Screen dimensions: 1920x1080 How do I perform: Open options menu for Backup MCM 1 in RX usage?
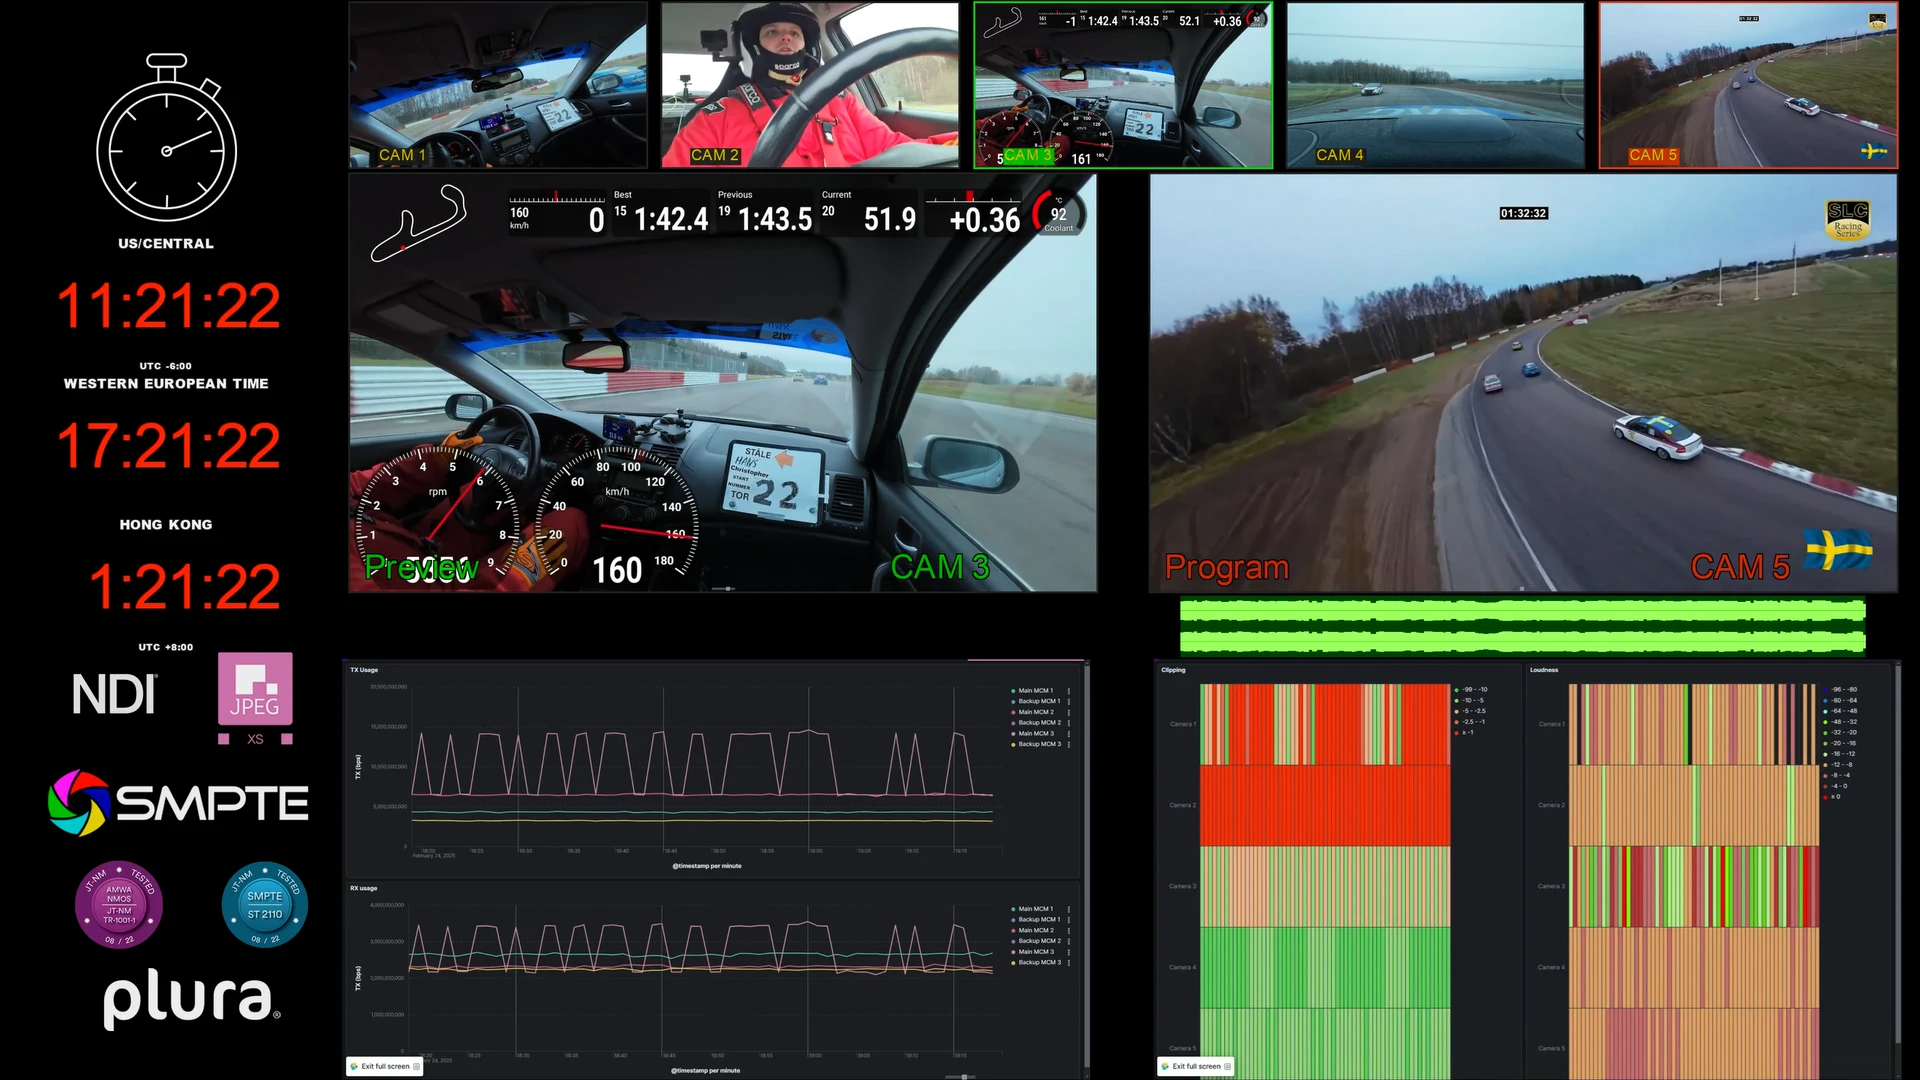pos(1069,920)
